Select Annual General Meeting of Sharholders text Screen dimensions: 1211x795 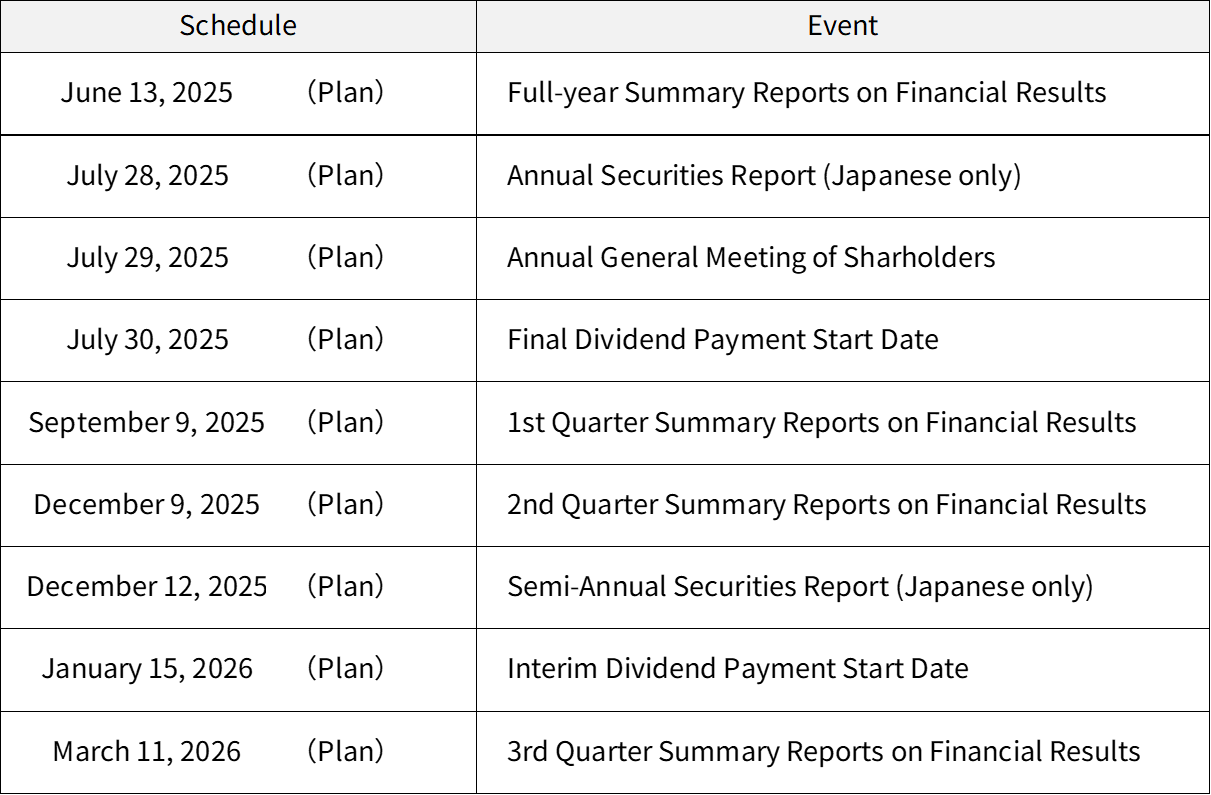[751, 257]
